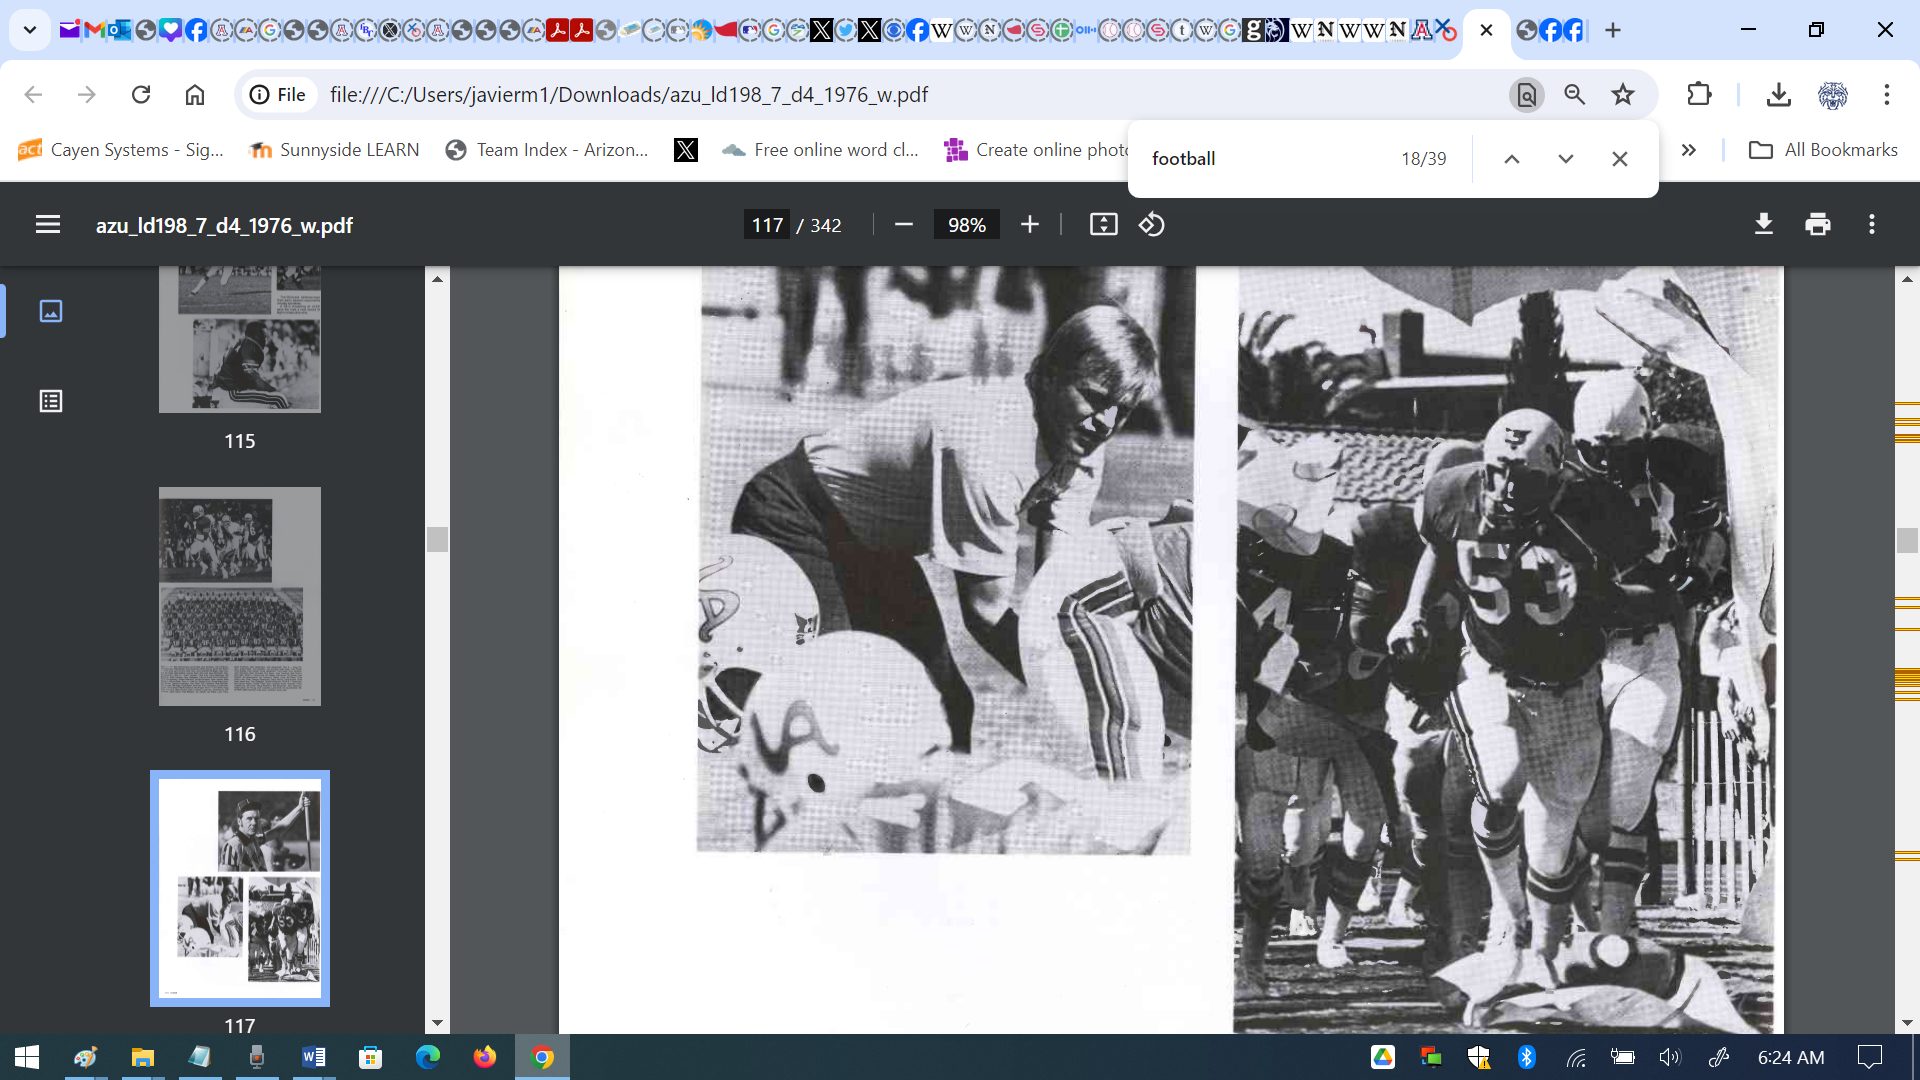This screenshot has width=1920, height=1080.
Task: Select page 116 thumbnail
Action: coord(240,596)
